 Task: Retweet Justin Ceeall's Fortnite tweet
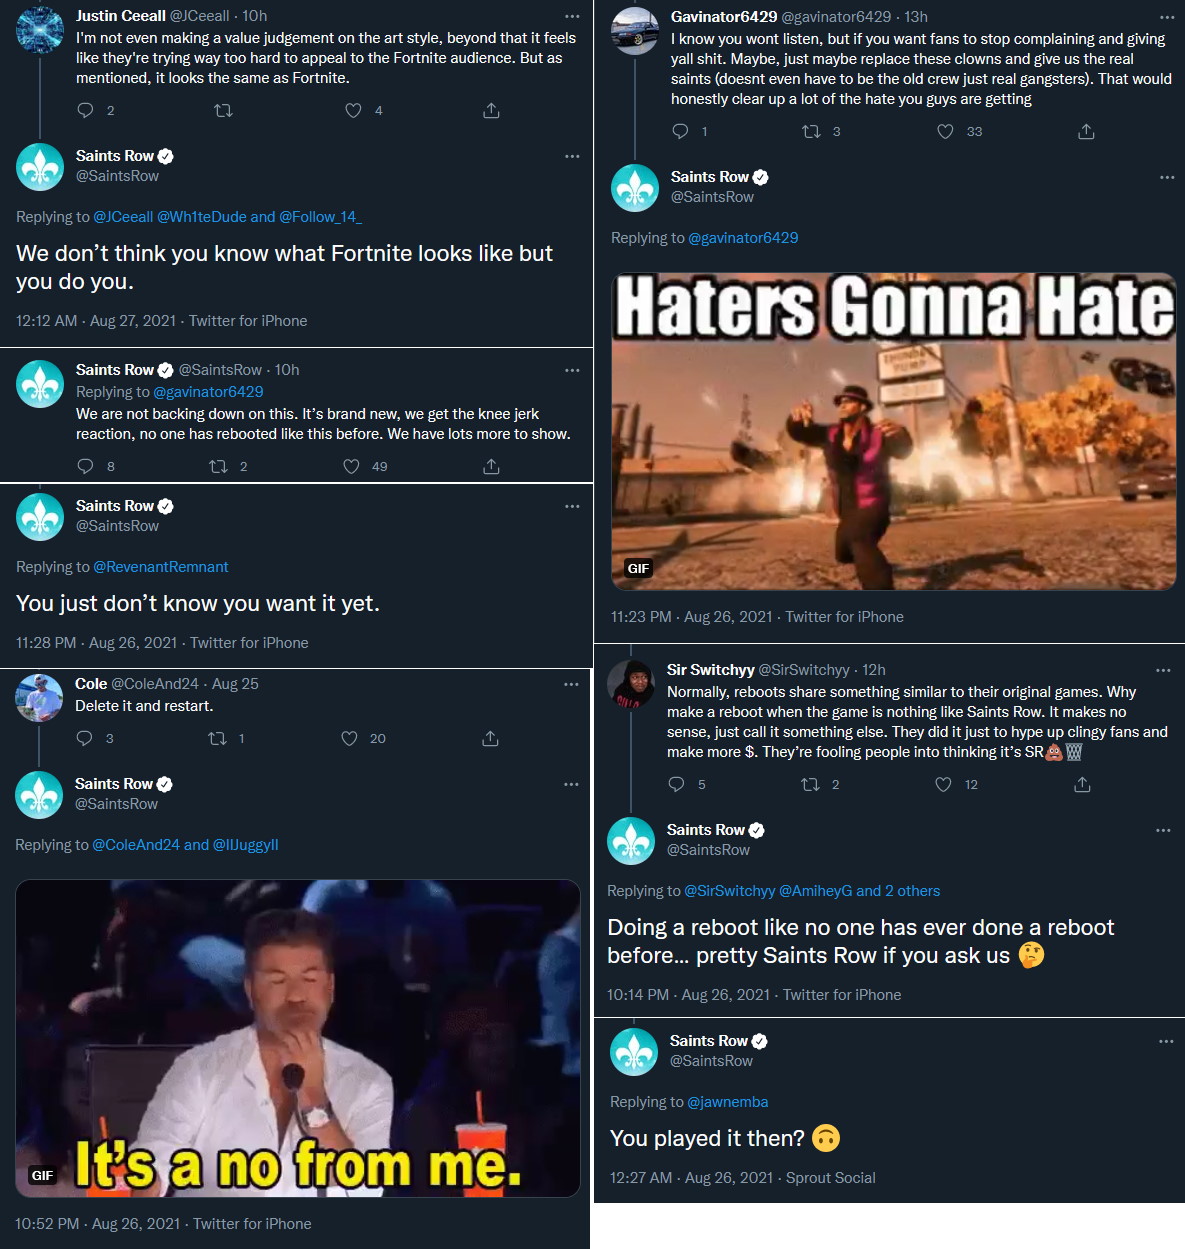coord(224,110)
